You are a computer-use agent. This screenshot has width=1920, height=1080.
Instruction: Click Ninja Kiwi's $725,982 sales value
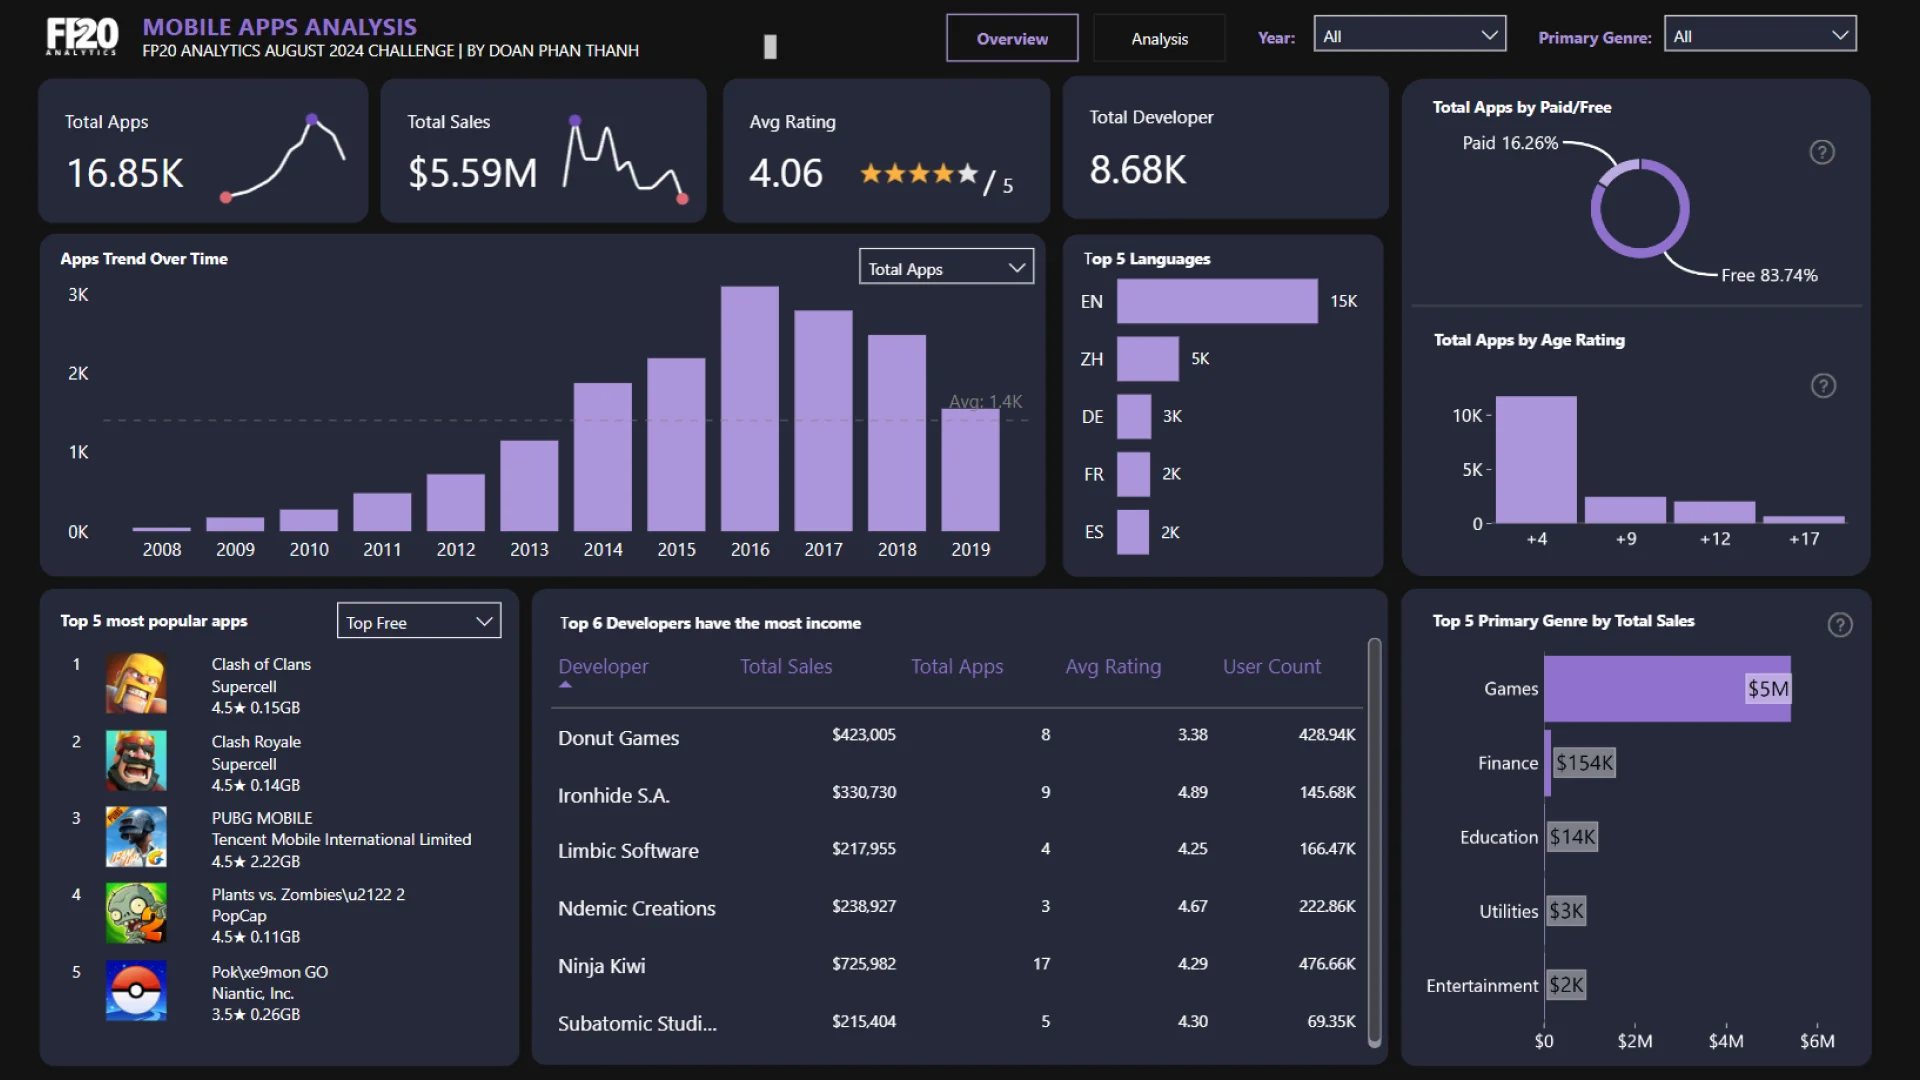click(x=864, y=964)
